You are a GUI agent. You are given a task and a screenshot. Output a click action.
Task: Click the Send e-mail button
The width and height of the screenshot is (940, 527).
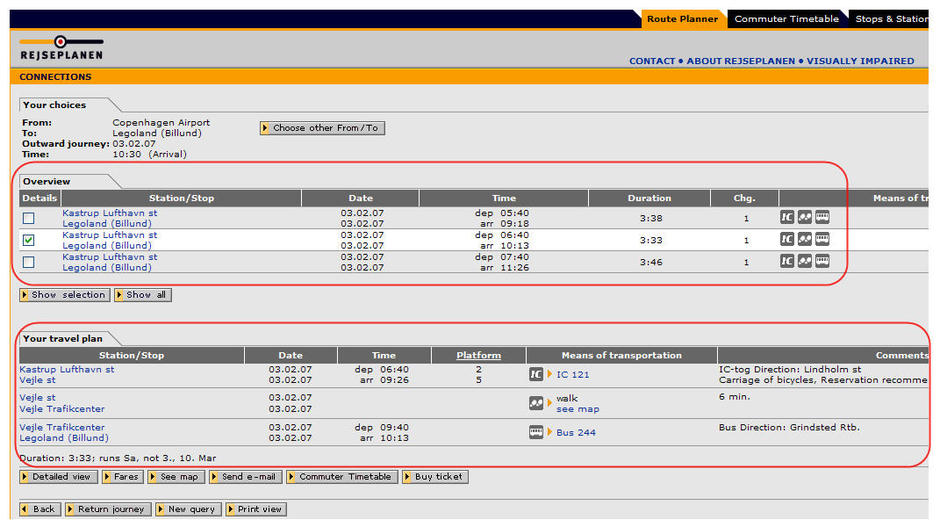pyautogui.click(x=246, y=477)
